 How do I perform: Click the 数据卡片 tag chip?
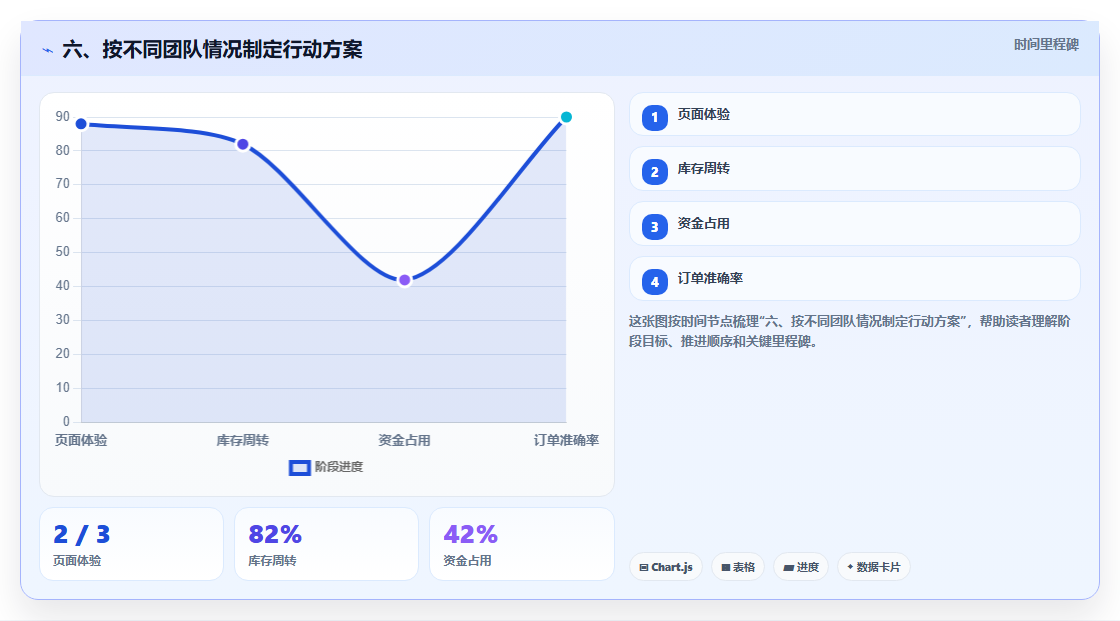coord(874,567)
